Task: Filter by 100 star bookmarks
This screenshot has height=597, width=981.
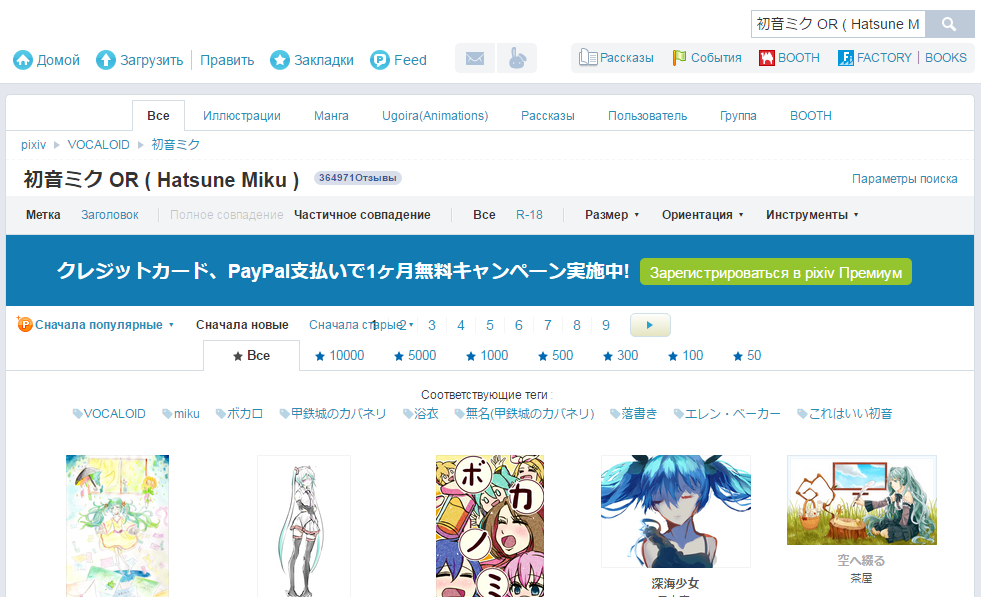Action: coord(686,355)
